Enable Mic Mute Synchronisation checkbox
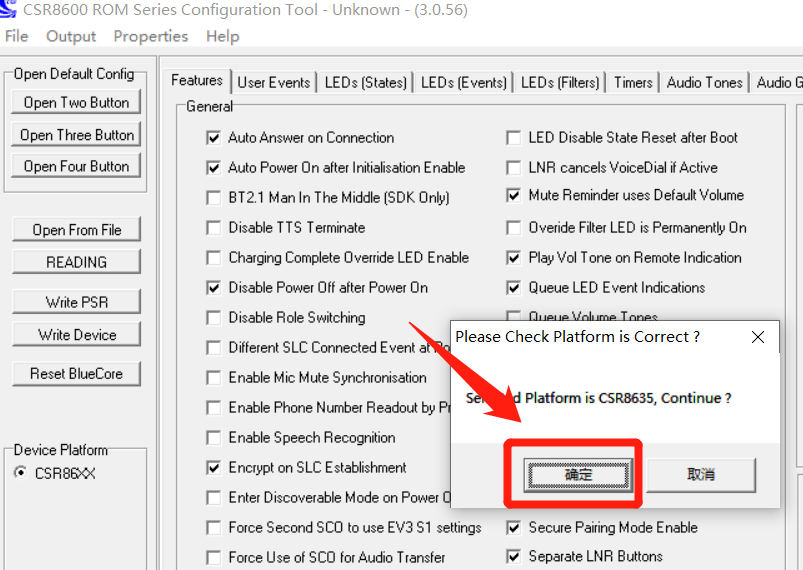This screenshot has height=570, width=803. click(214, 378)
